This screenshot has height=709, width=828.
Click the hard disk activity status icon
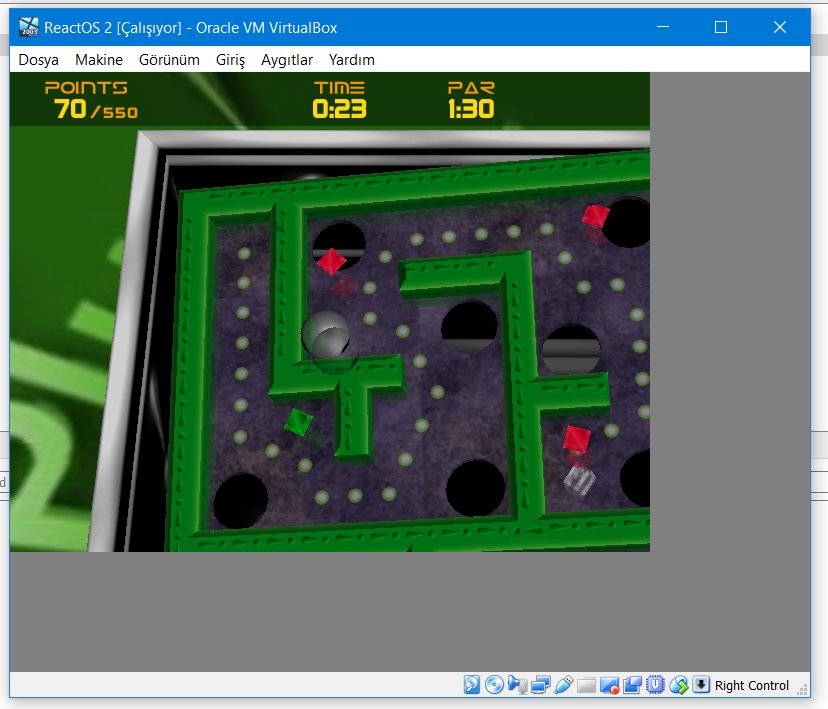(472, 685)
